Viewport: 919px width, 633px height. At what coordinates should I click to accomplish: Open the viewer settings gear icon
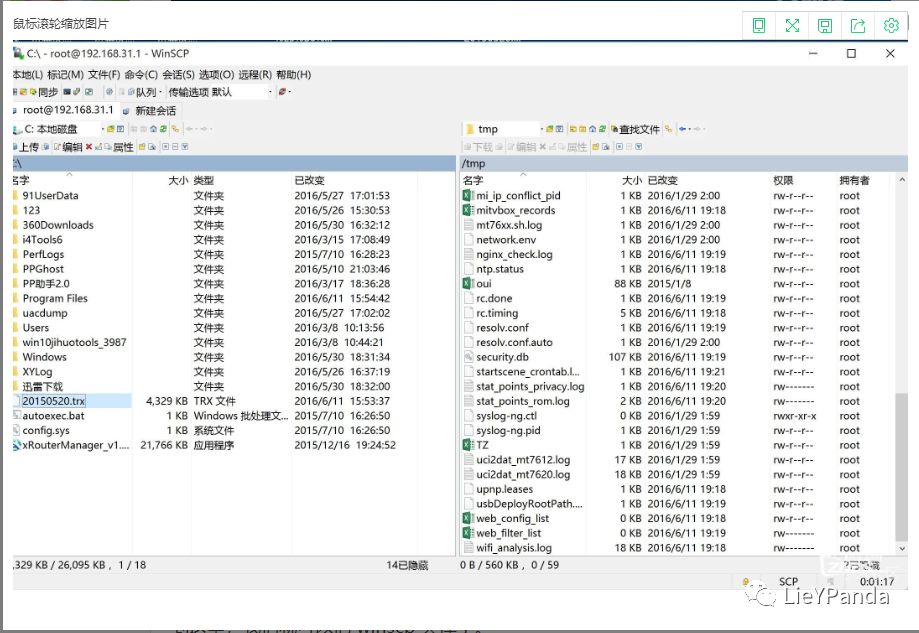pos(891,26)
